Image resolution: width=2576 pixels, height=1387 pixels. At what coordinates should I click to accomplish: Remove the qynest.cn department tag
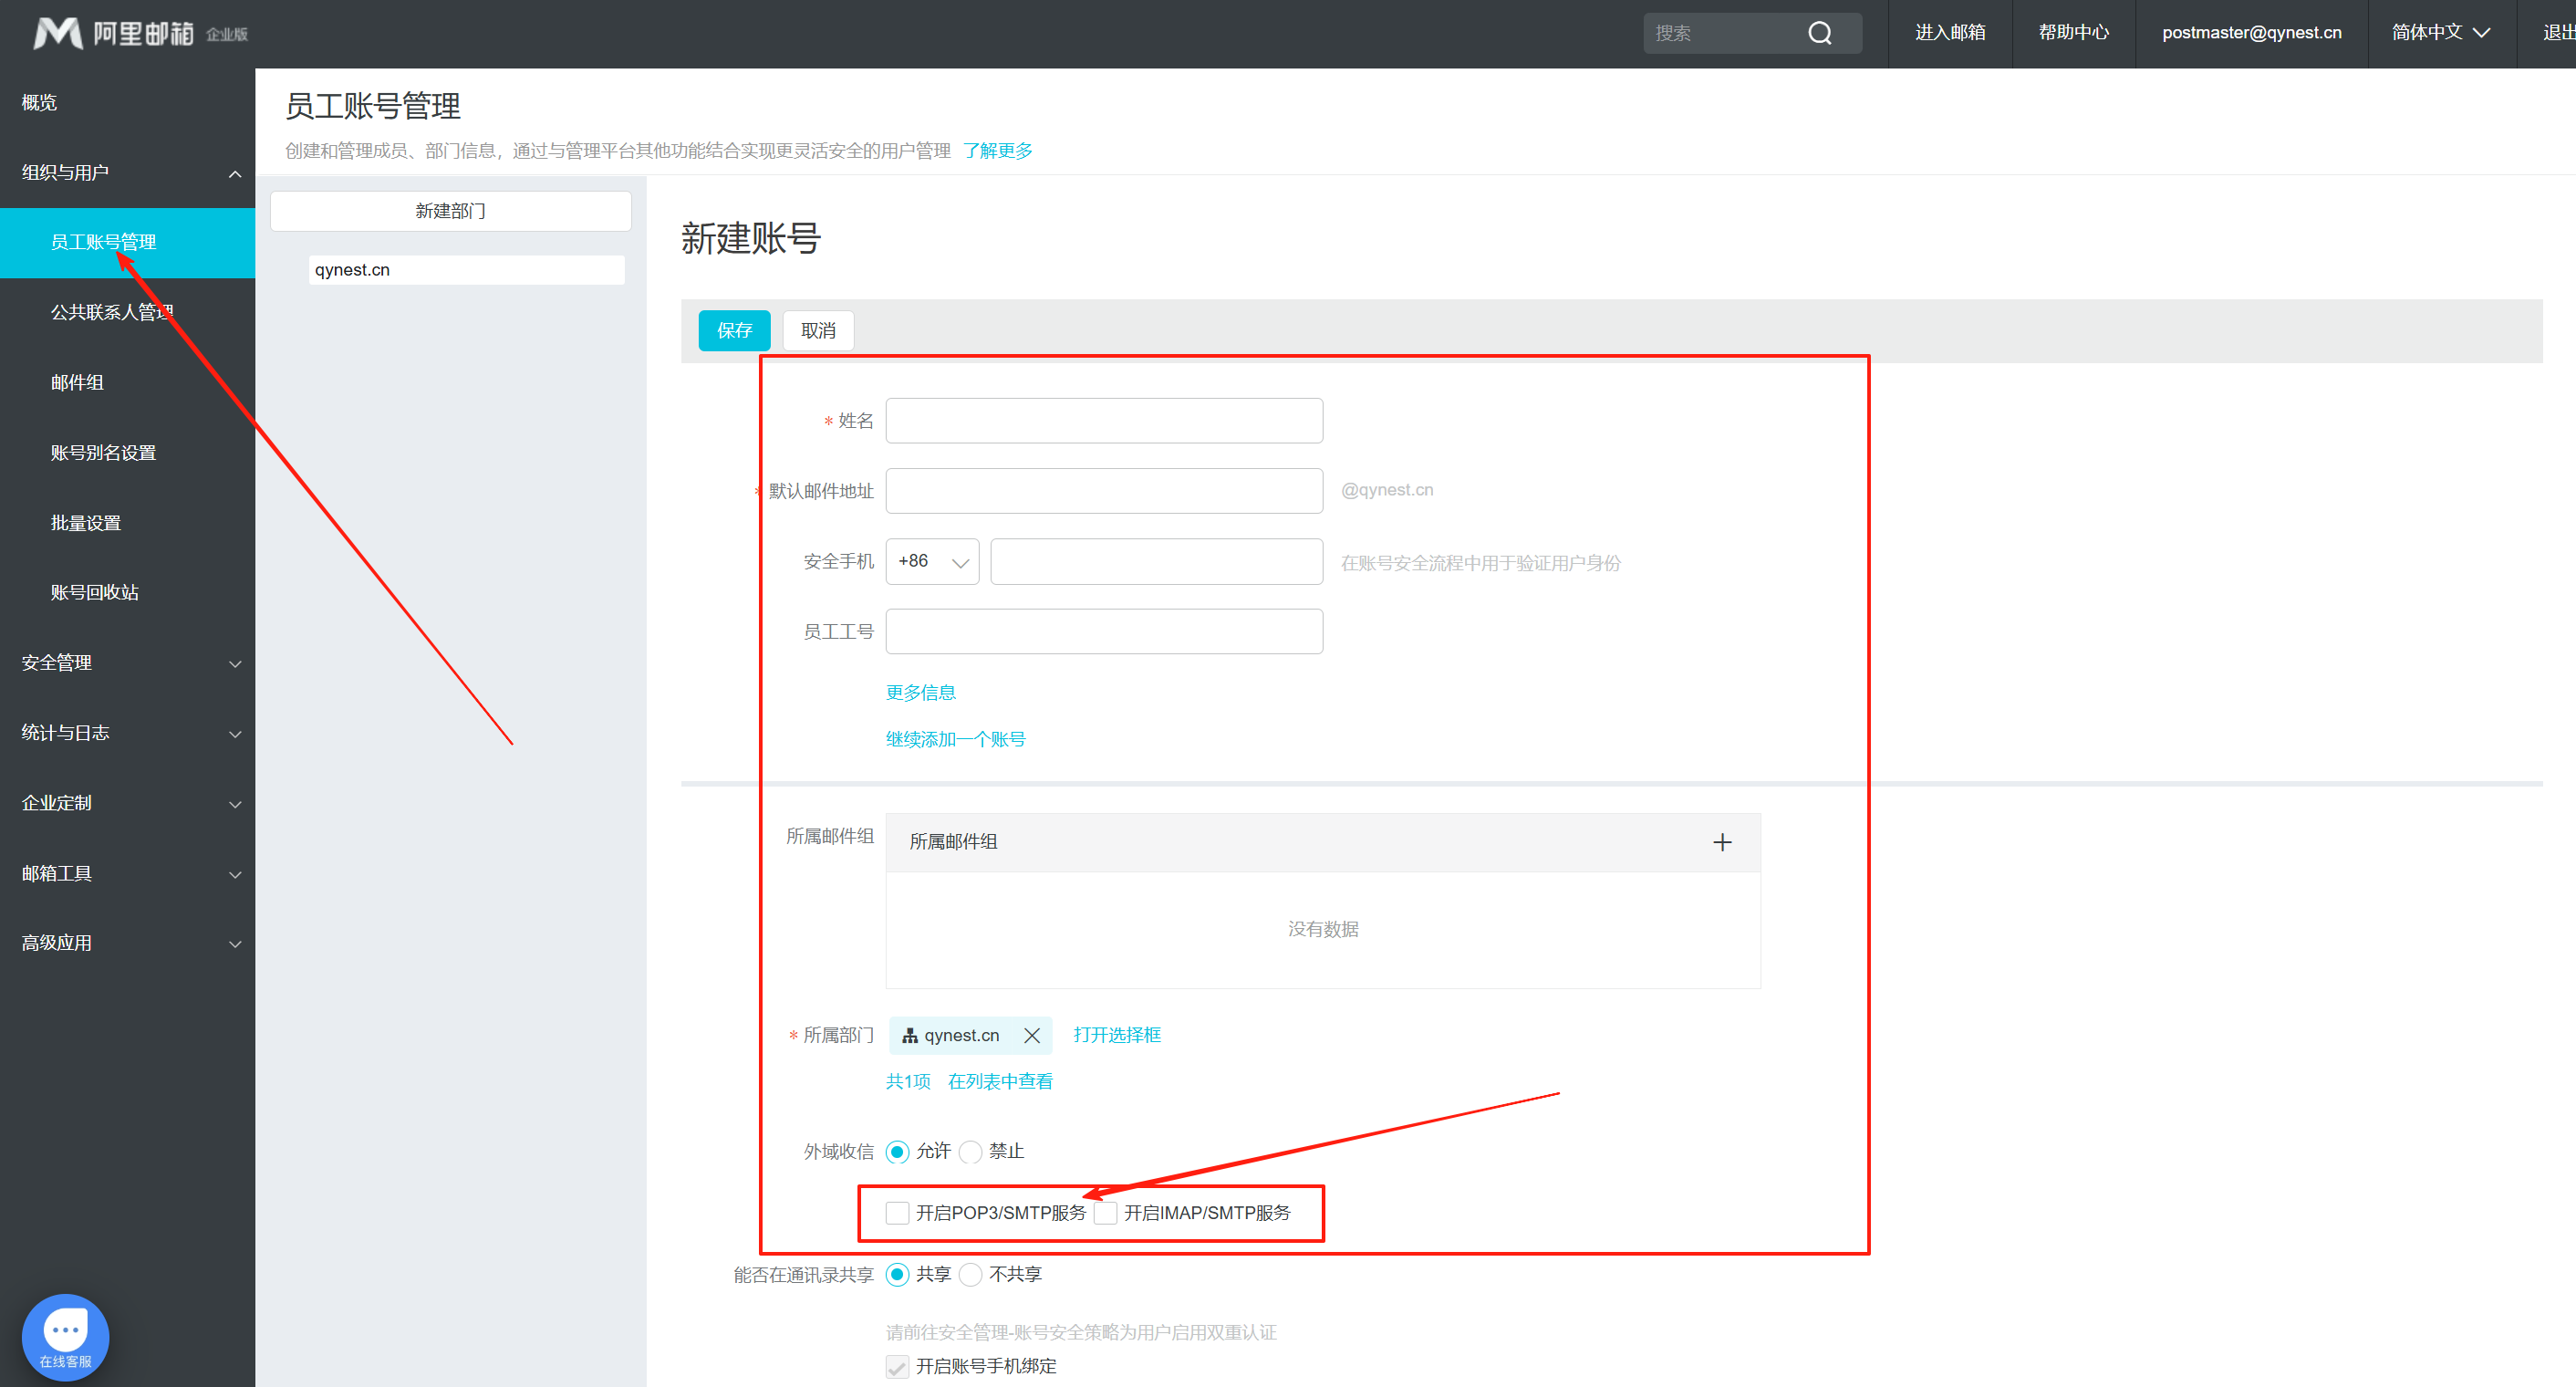pyautogui.click(x=1031, y=1035)
